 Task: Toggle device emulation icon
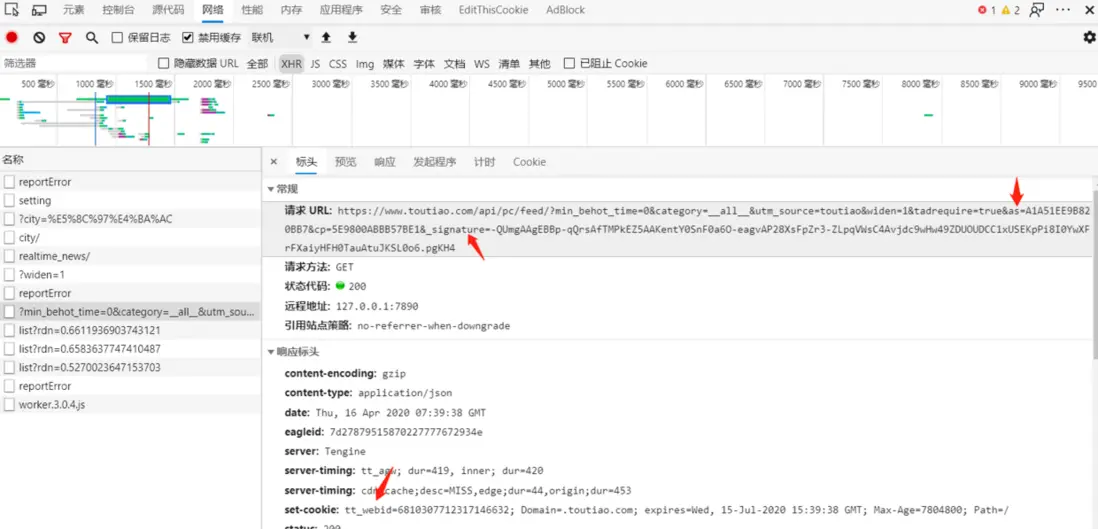[x=39, y=10]
